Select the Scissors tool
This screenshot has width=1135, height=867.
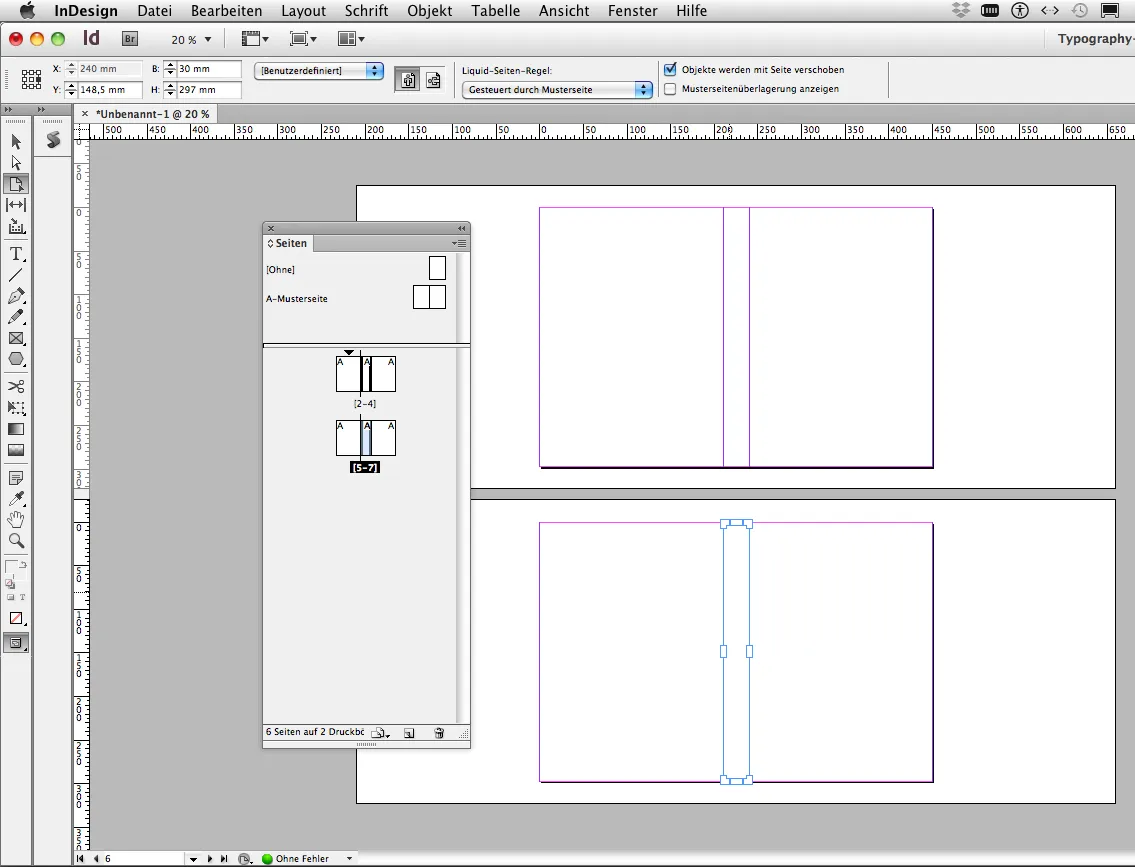(15, 386)
